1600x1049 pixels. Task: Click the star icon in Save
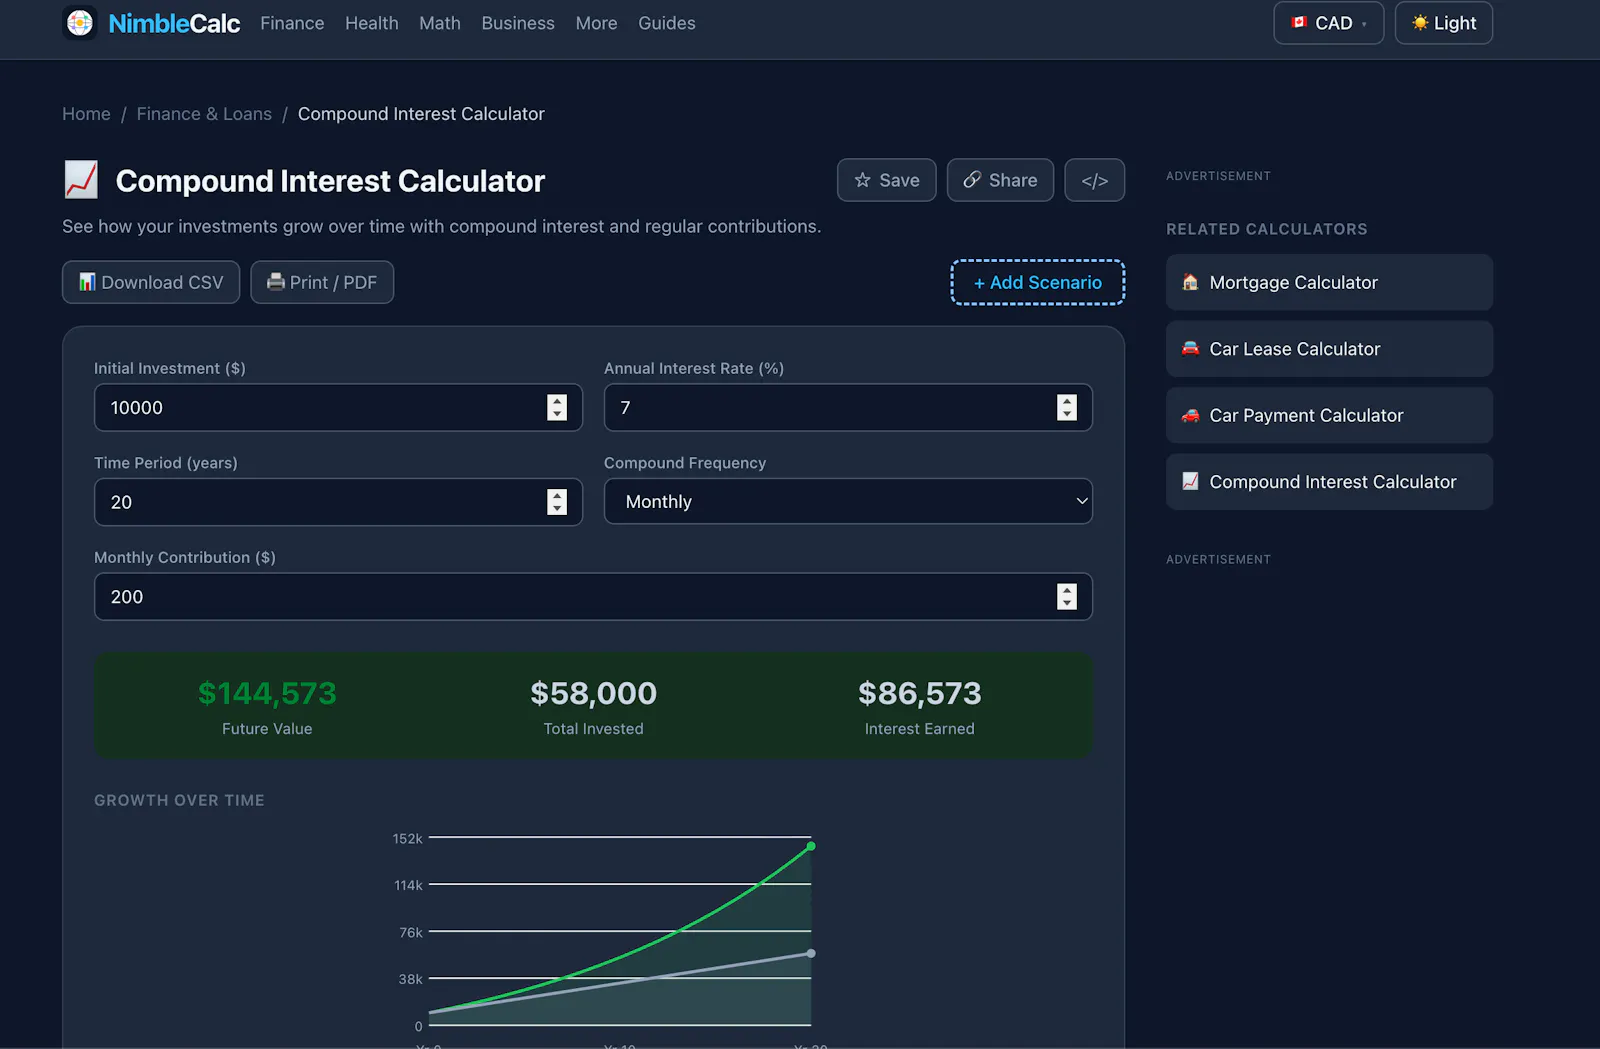[x=863, y=180]
